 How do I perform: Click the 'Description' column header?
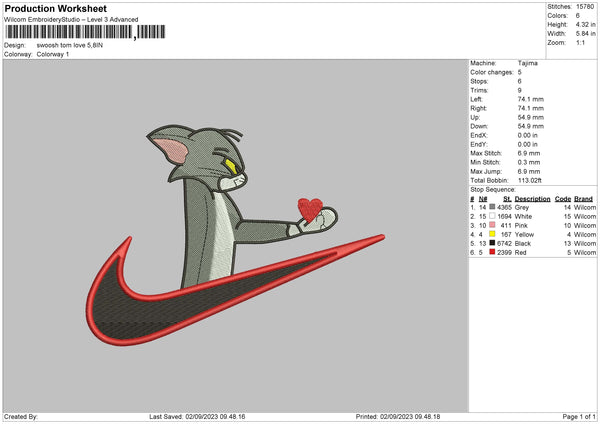[532, 199]
